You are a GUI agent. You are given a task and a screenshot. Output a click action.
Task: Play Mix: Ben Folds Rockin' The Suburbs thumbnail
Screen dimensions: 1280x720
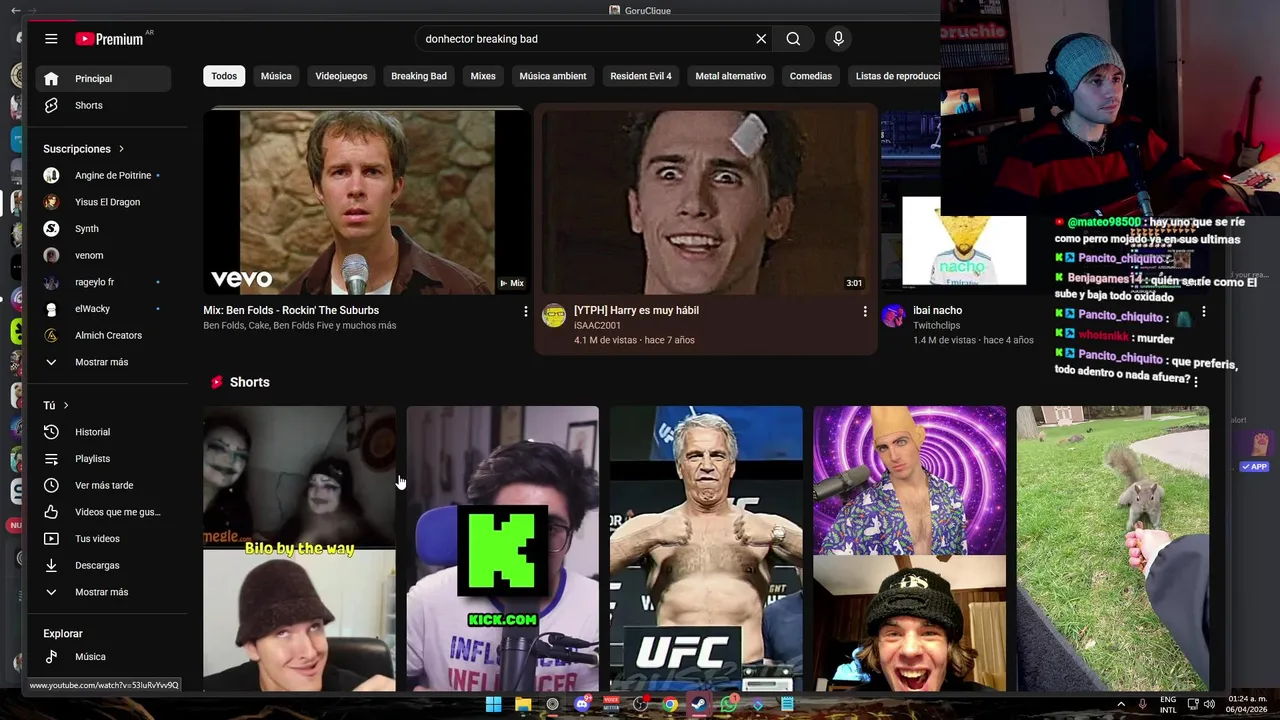367,202
